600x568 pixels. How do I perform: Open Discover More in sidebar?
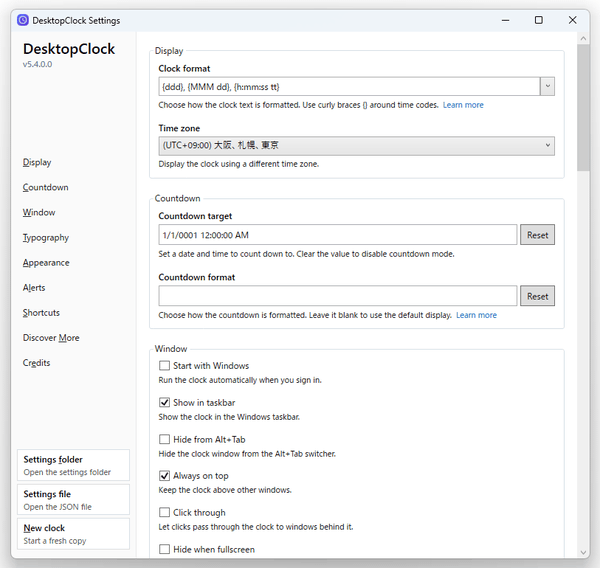tap(51, 338)
